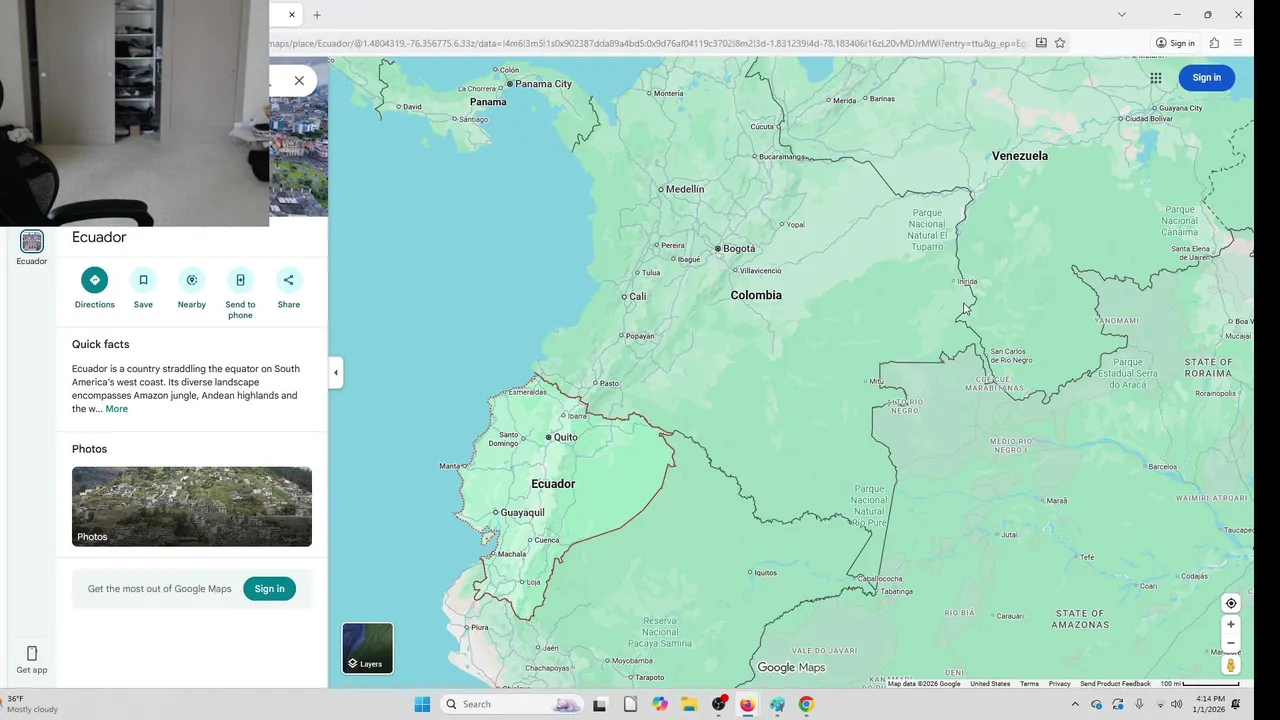Click the Street View pegman icon

1231,665
